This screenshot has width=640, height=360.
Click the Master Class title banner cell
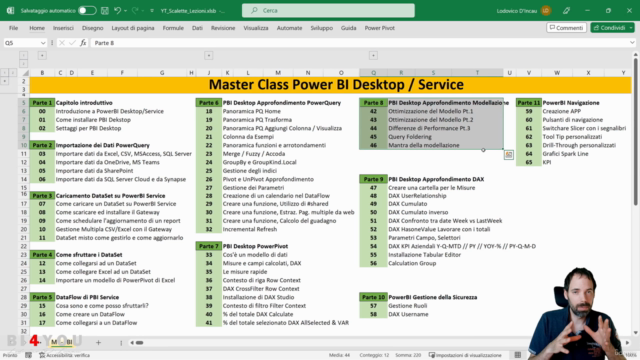331,85
